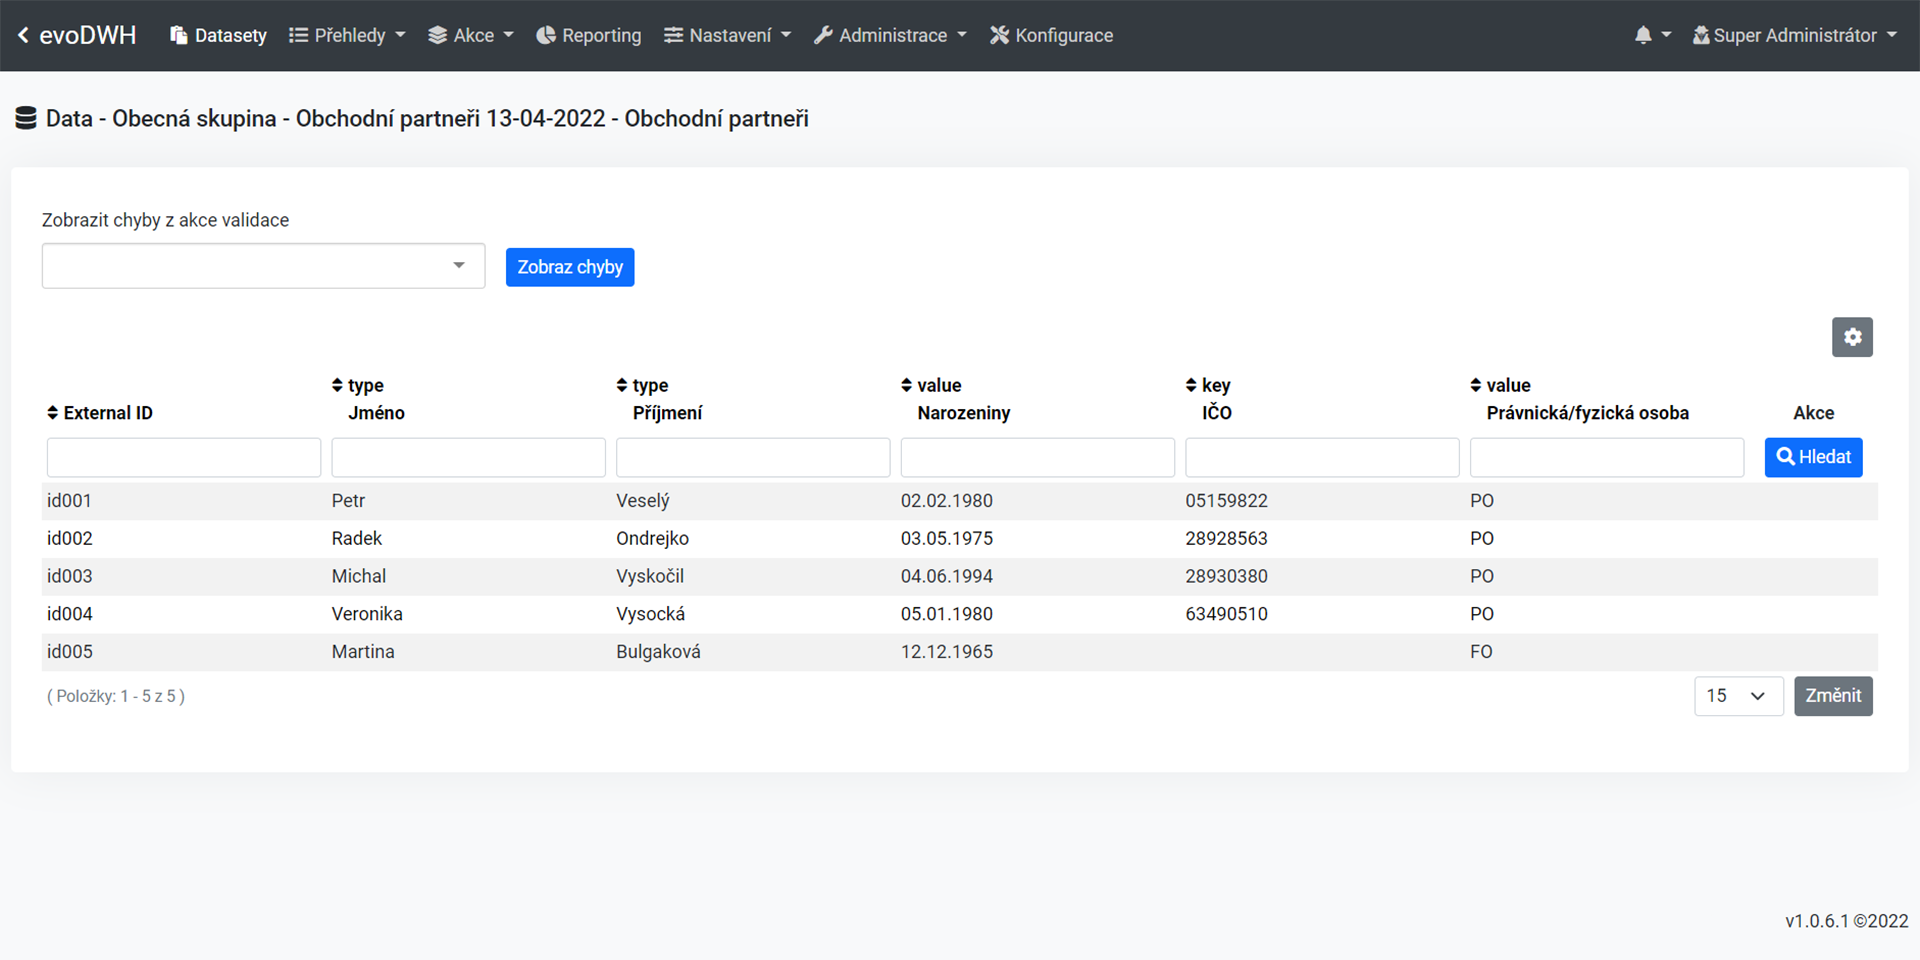Screen dimensions: 1920x960
Task: Click the items count text Položky: 1 - 5 z 5
Action: 116,696
